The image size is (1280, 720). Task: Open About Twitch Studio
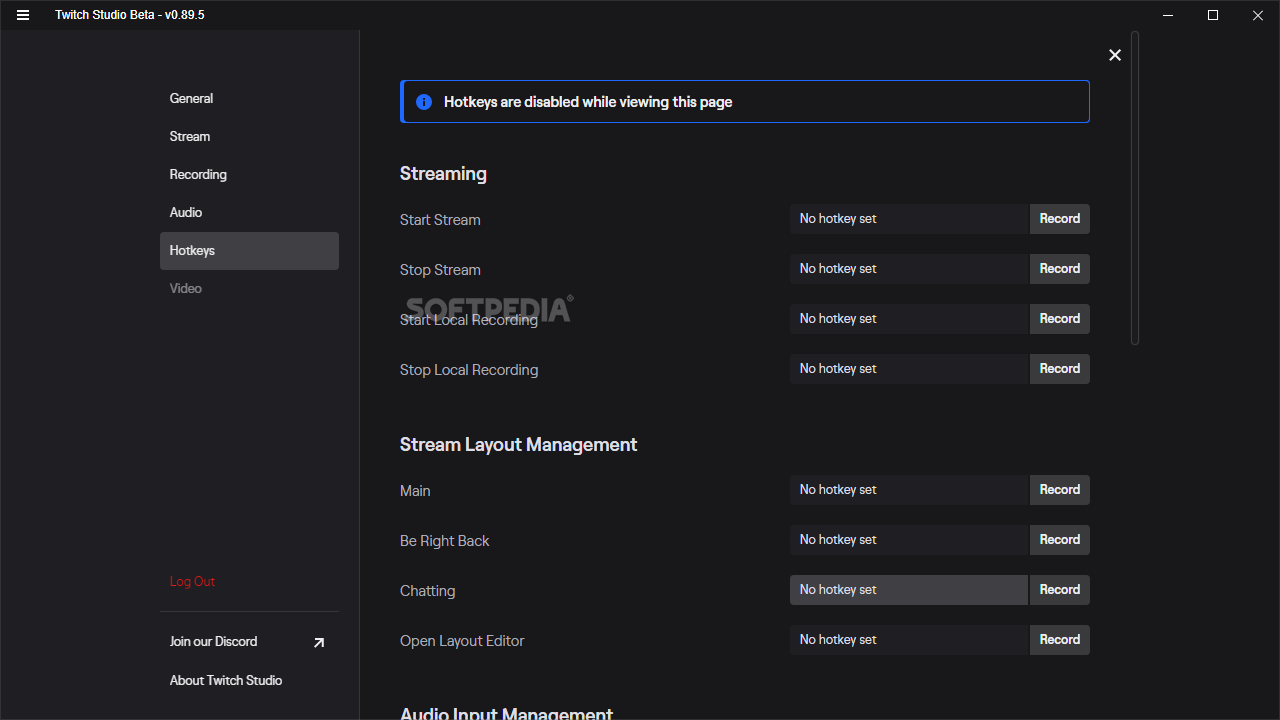(249, 680)
